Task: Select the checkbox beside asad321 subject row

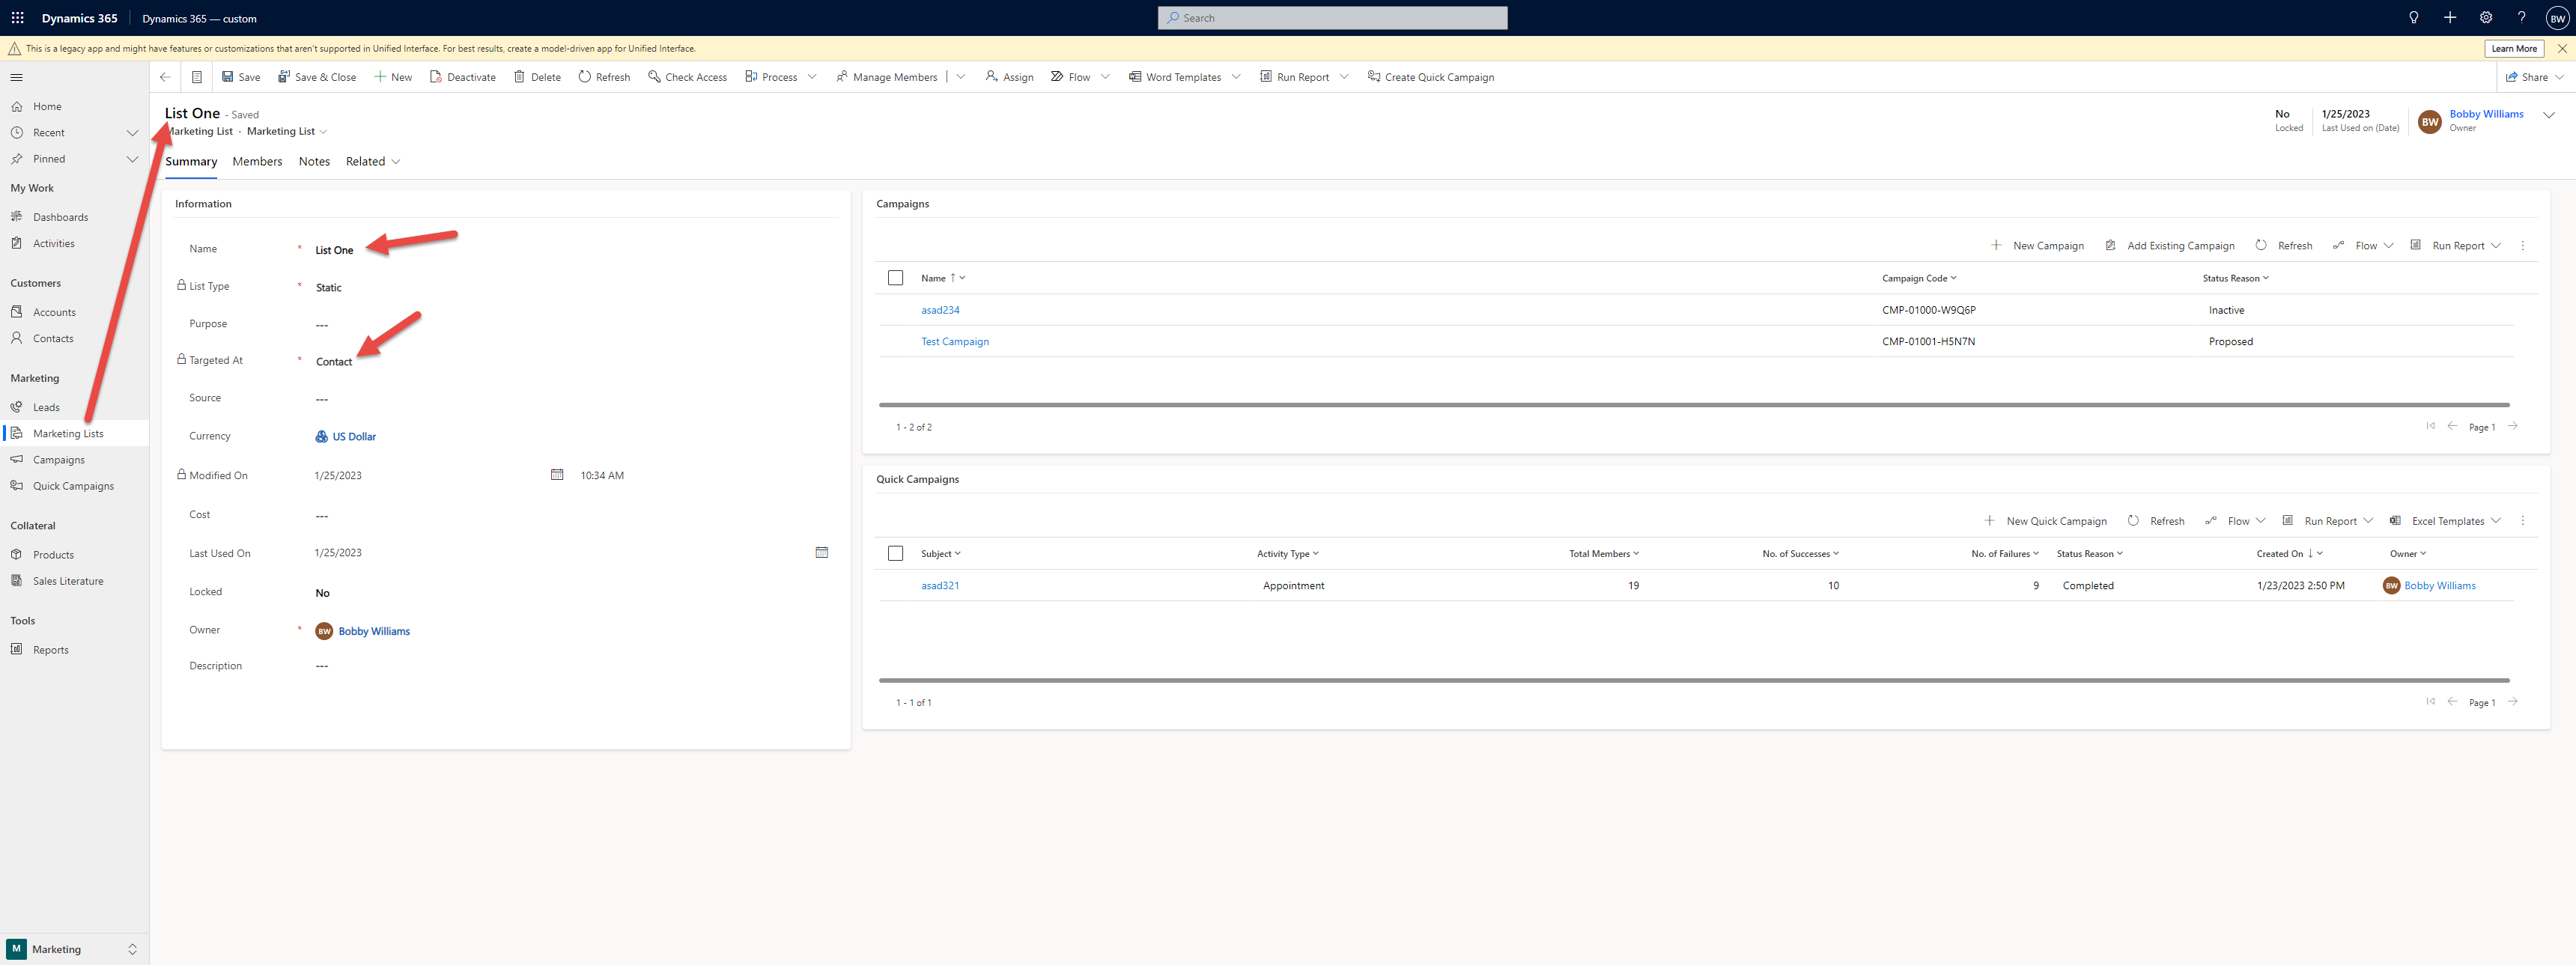Action: pyautogui.click(x=895, y=585)
